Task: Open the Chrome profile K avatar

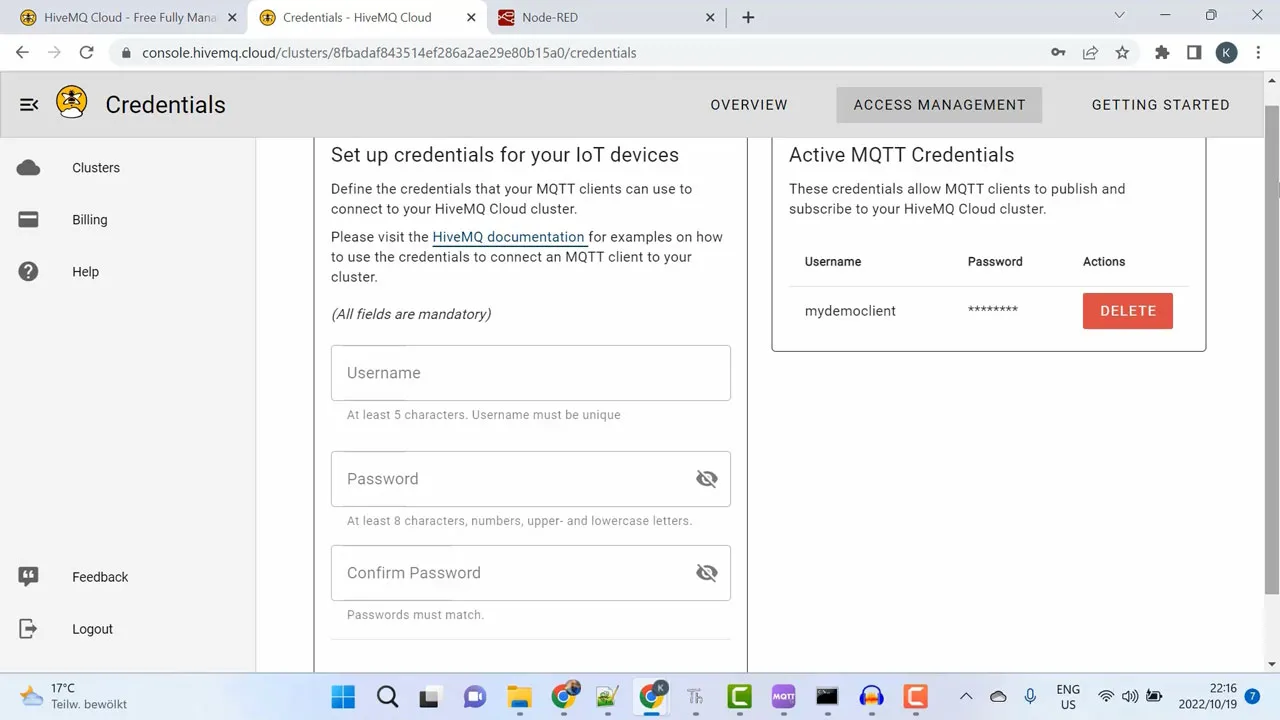Action: [x=1227, y=53]
